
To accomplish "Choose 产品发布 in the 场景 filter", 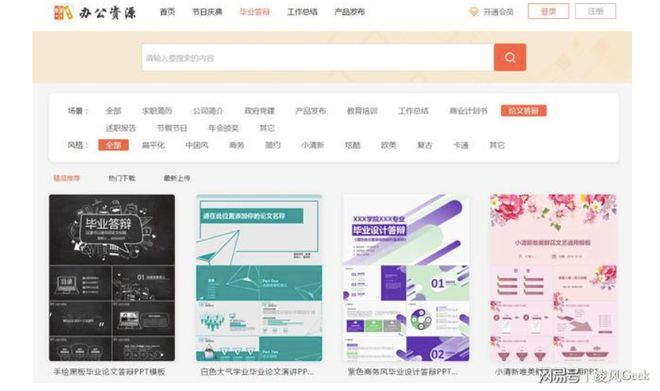I will click(311, 111).
